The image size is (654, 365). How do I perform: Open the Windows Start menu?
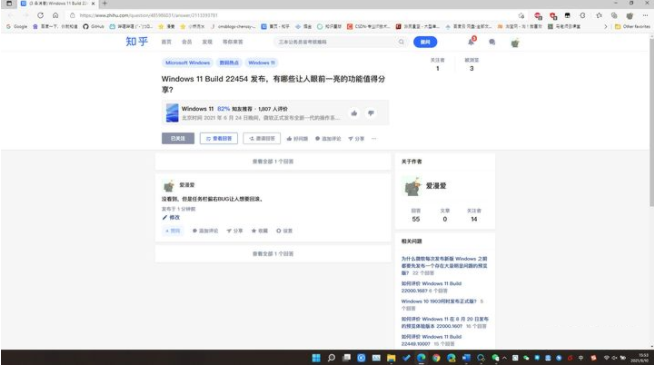(316, 357)
